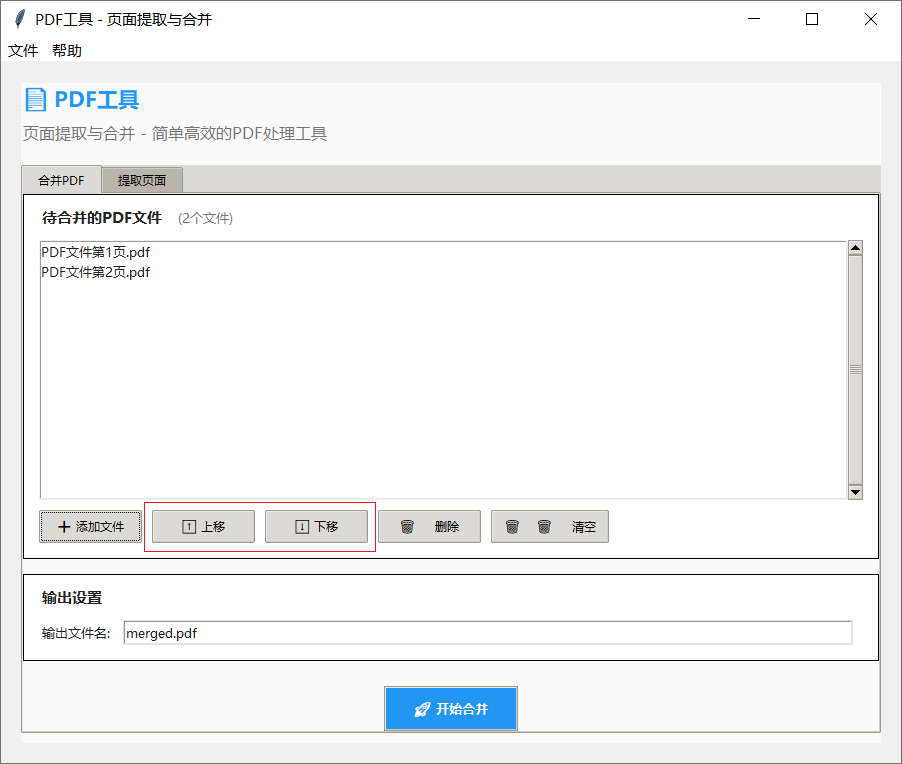This screenshot has height=764, width=902.
Task: Click the down-arrow icon inside 下移 button
Action: click(x=302, y=527)
